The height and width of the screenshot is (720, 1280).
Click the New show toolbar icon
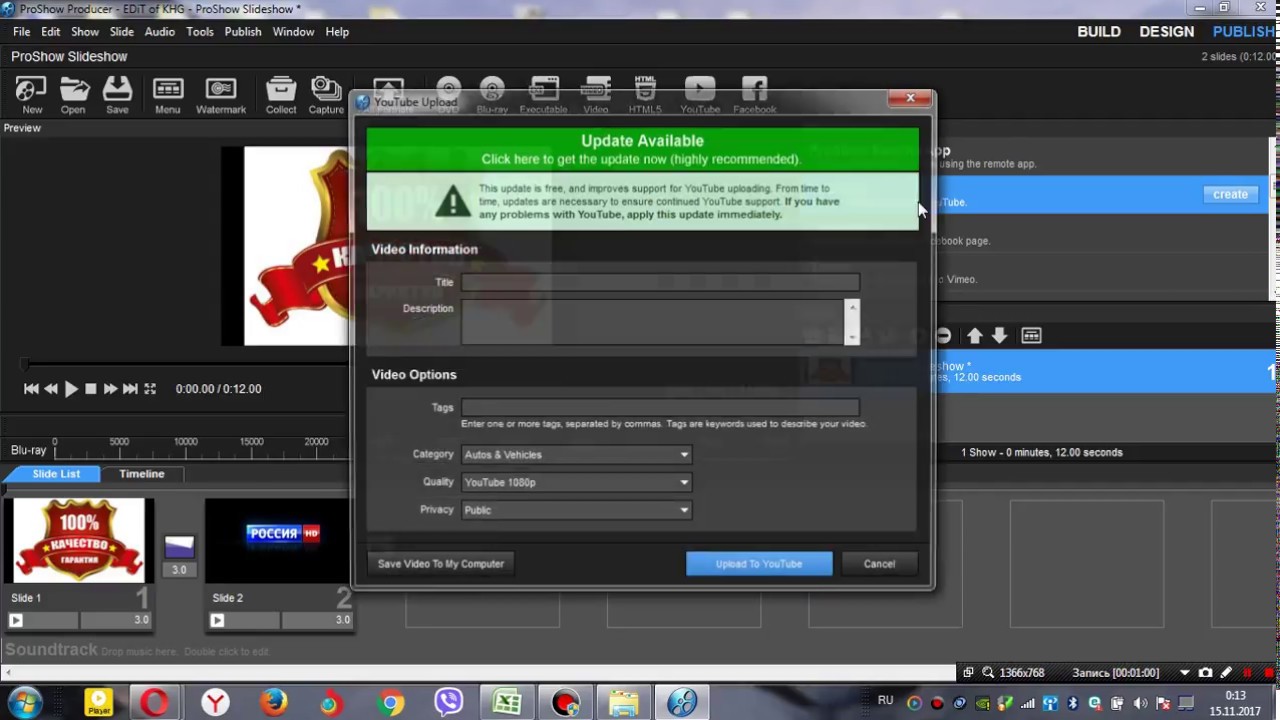coord(32,96)
